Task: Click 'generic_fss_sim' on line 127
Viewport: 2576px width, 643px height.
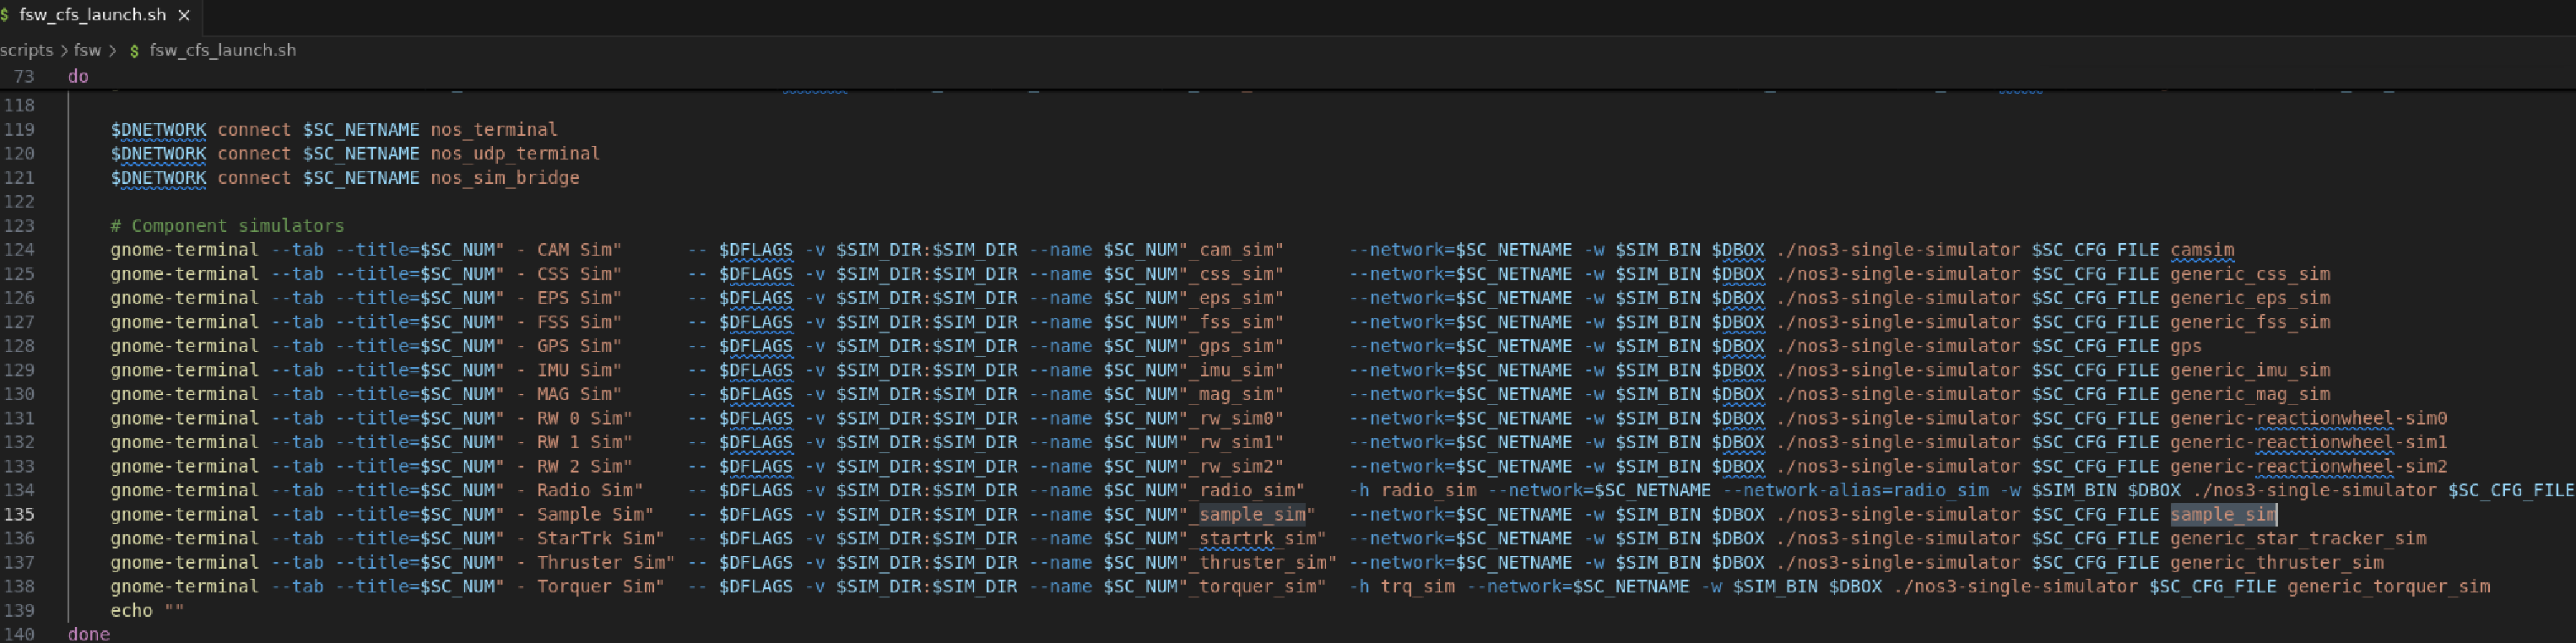Action: click(2250, 322)
